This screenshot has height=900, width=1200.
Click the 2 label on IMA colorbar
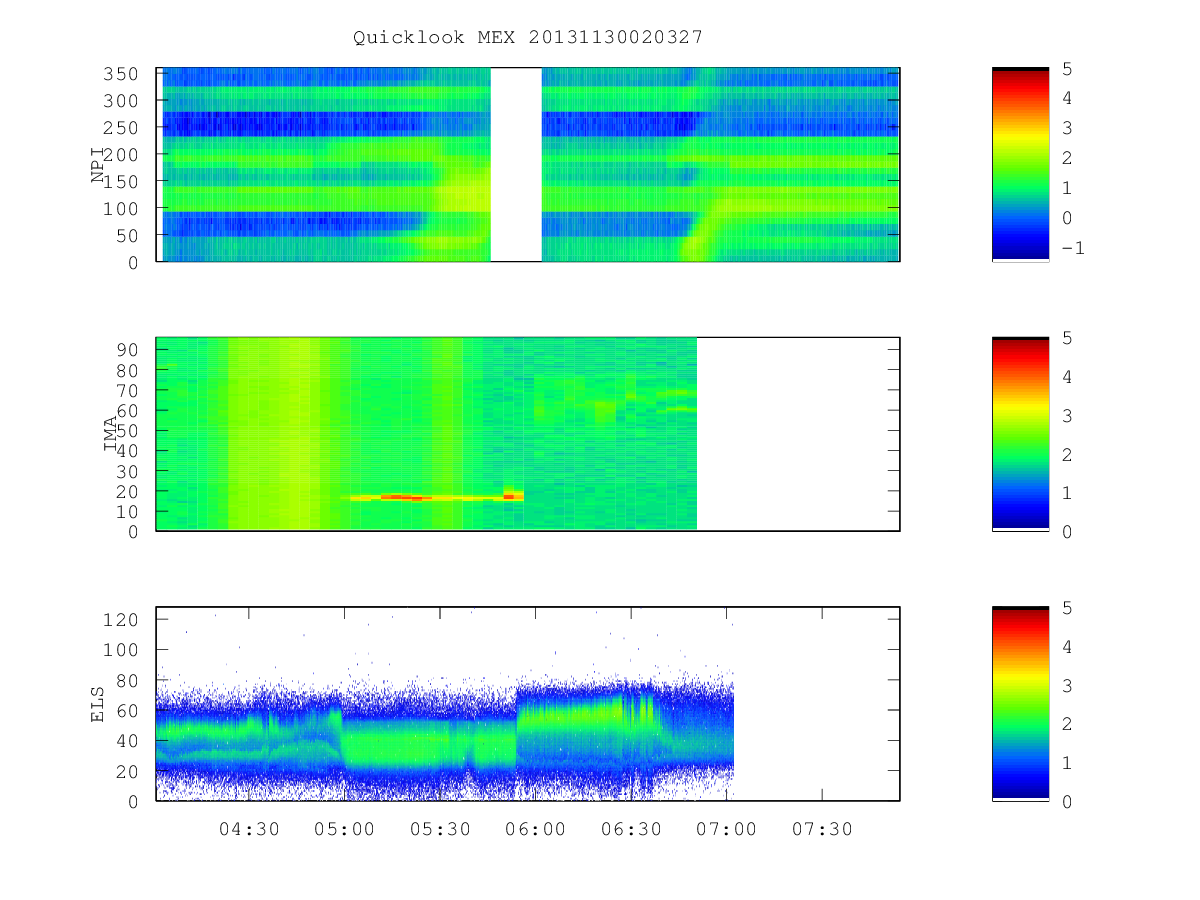1067,454
